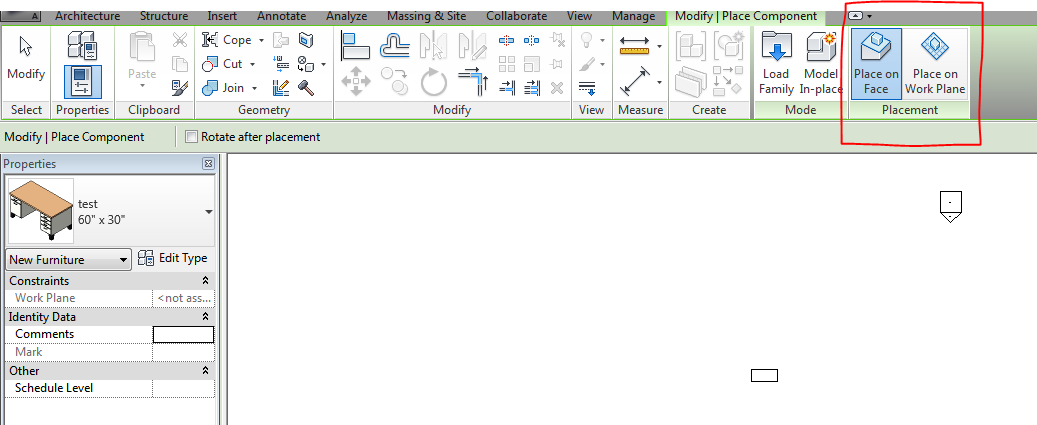Enable Rotate after placement checkbox
This screenshot has height=425, width=1037.
(192, 137)
